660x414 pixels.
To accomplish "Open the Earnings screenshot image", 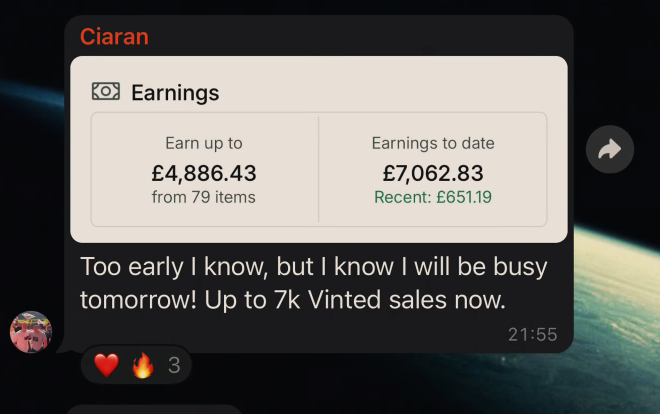I will tap(319, 149).
